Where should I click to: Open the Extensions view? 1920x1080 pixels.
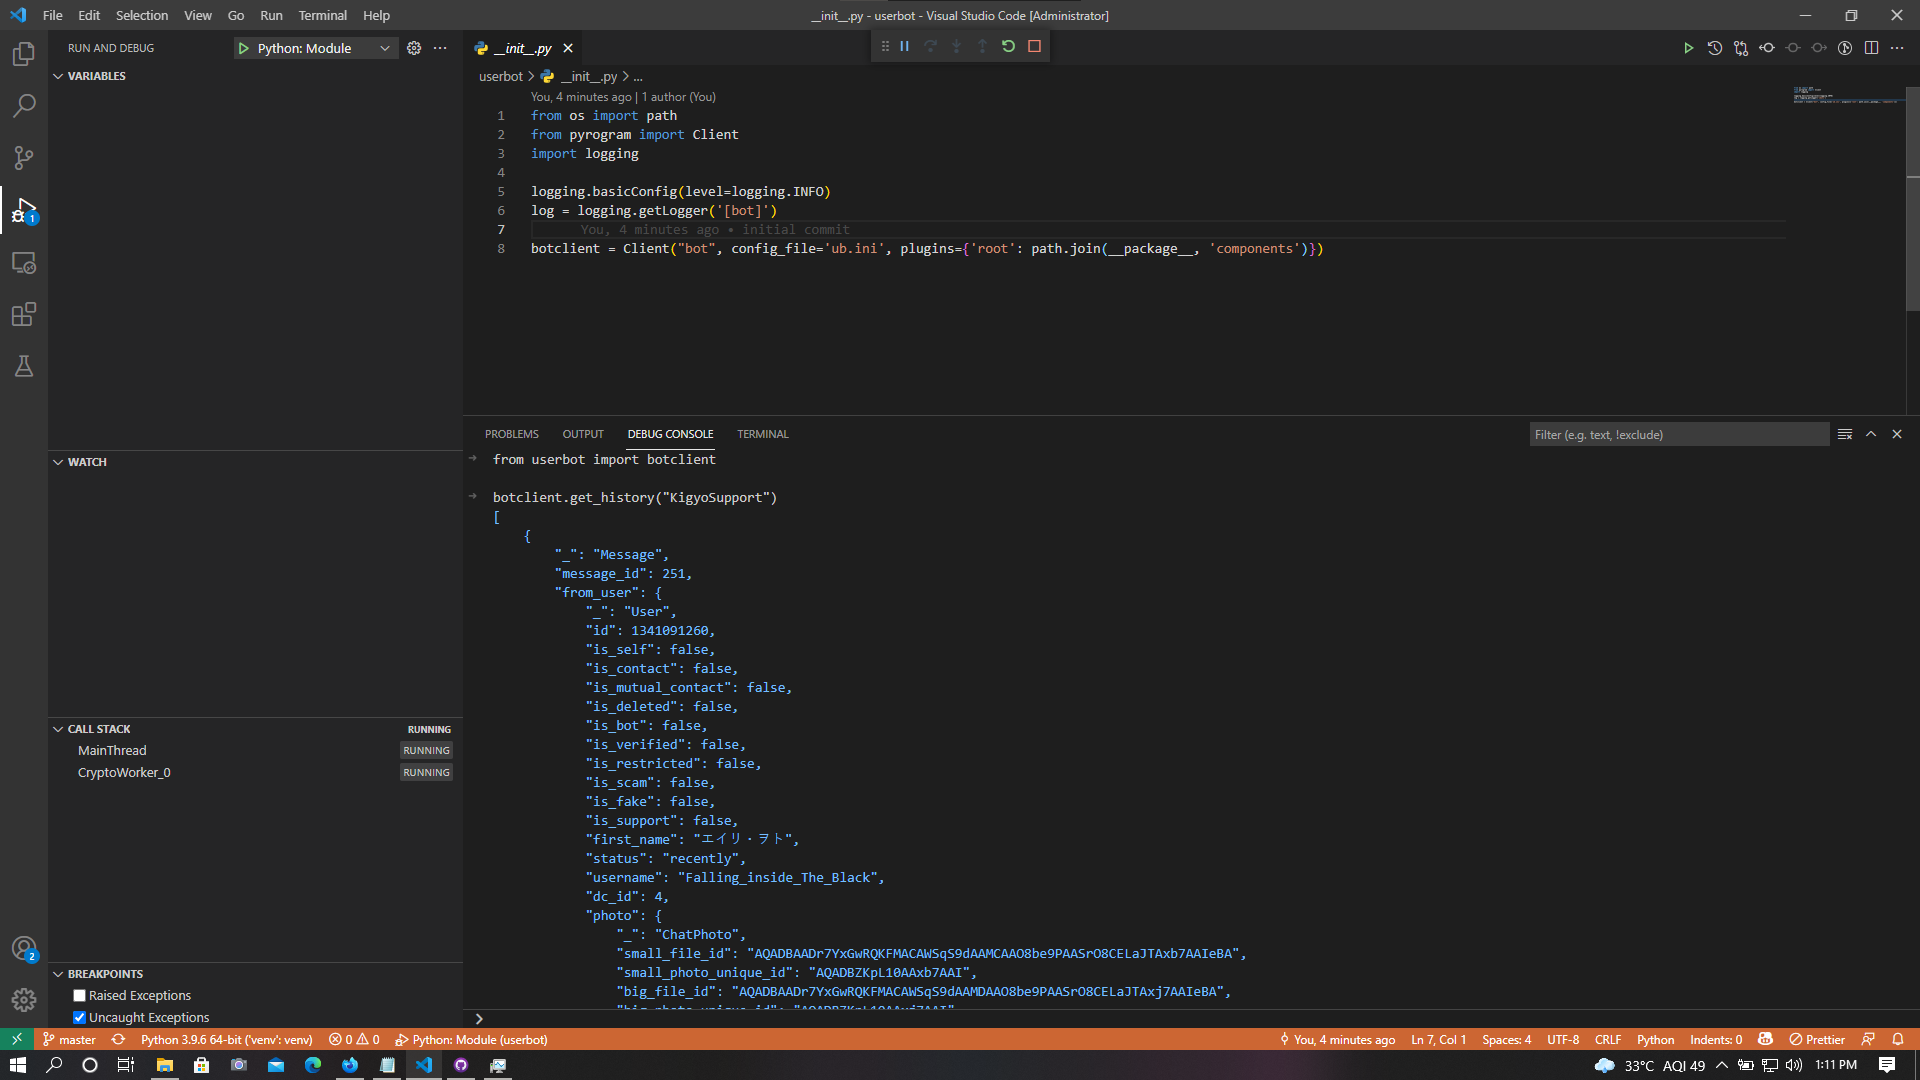point(23,314)
